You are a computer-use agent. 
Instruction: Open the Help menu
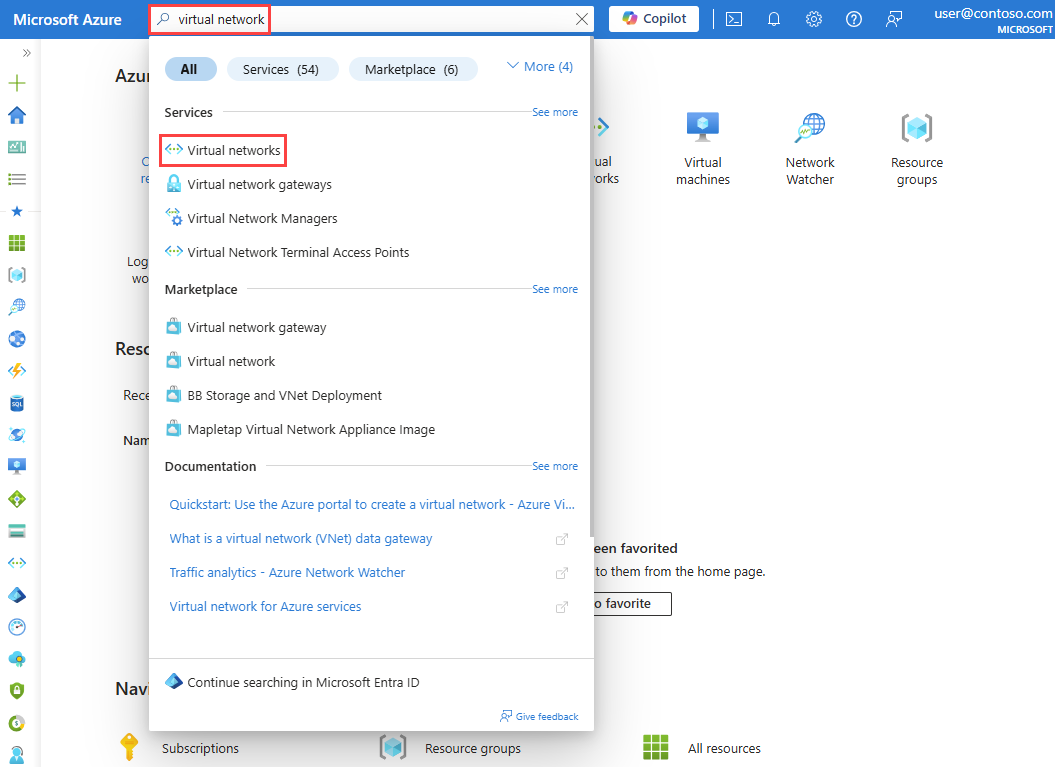point(853,19)
